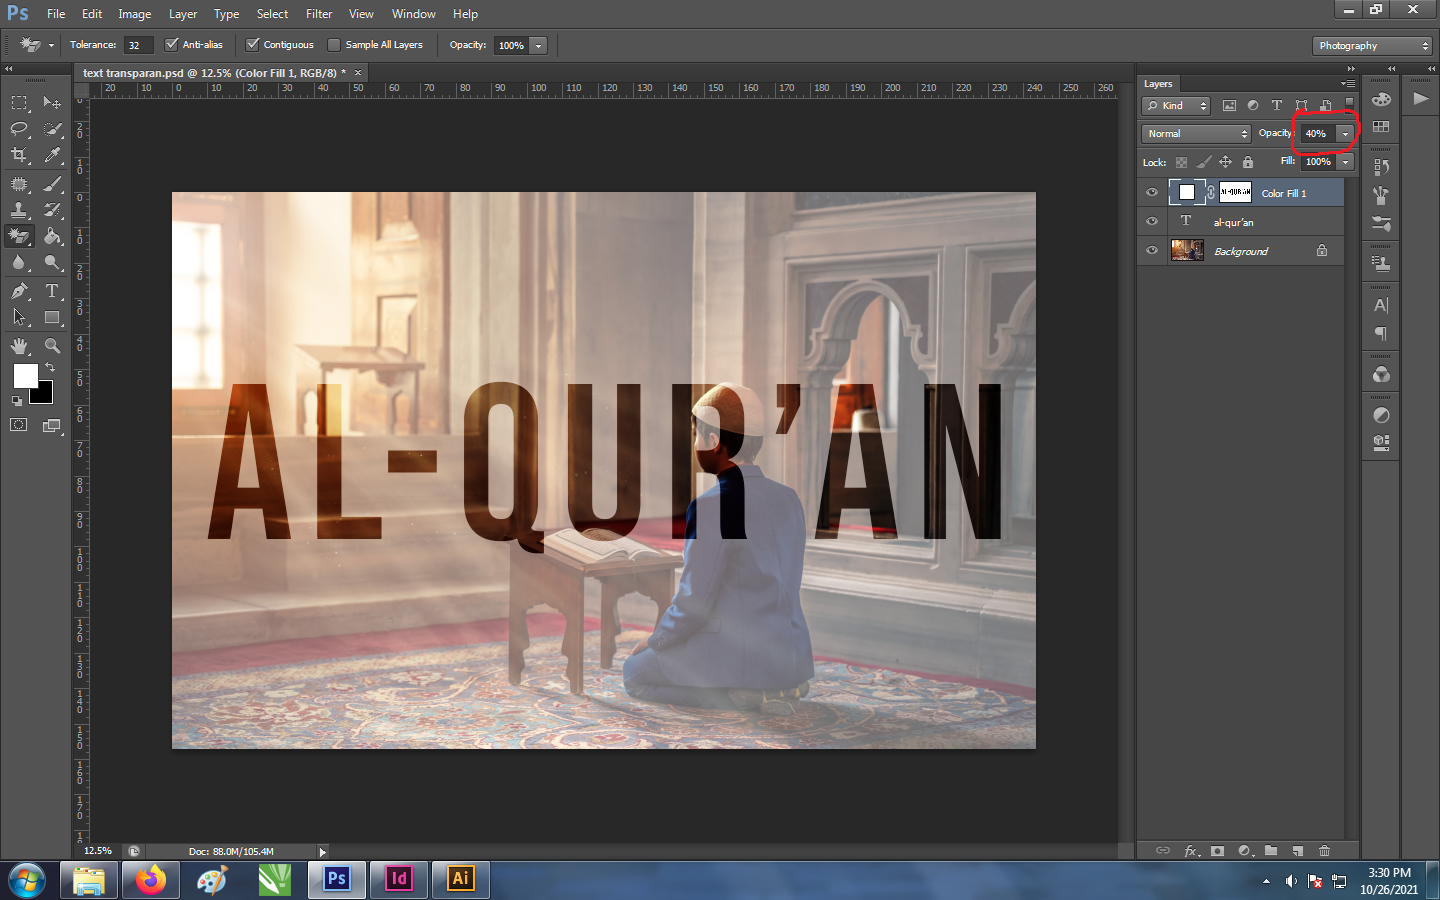Screen dimensions: 1440x900
Task: Click the foreground color swatch
Action: (x=25, y=376)
